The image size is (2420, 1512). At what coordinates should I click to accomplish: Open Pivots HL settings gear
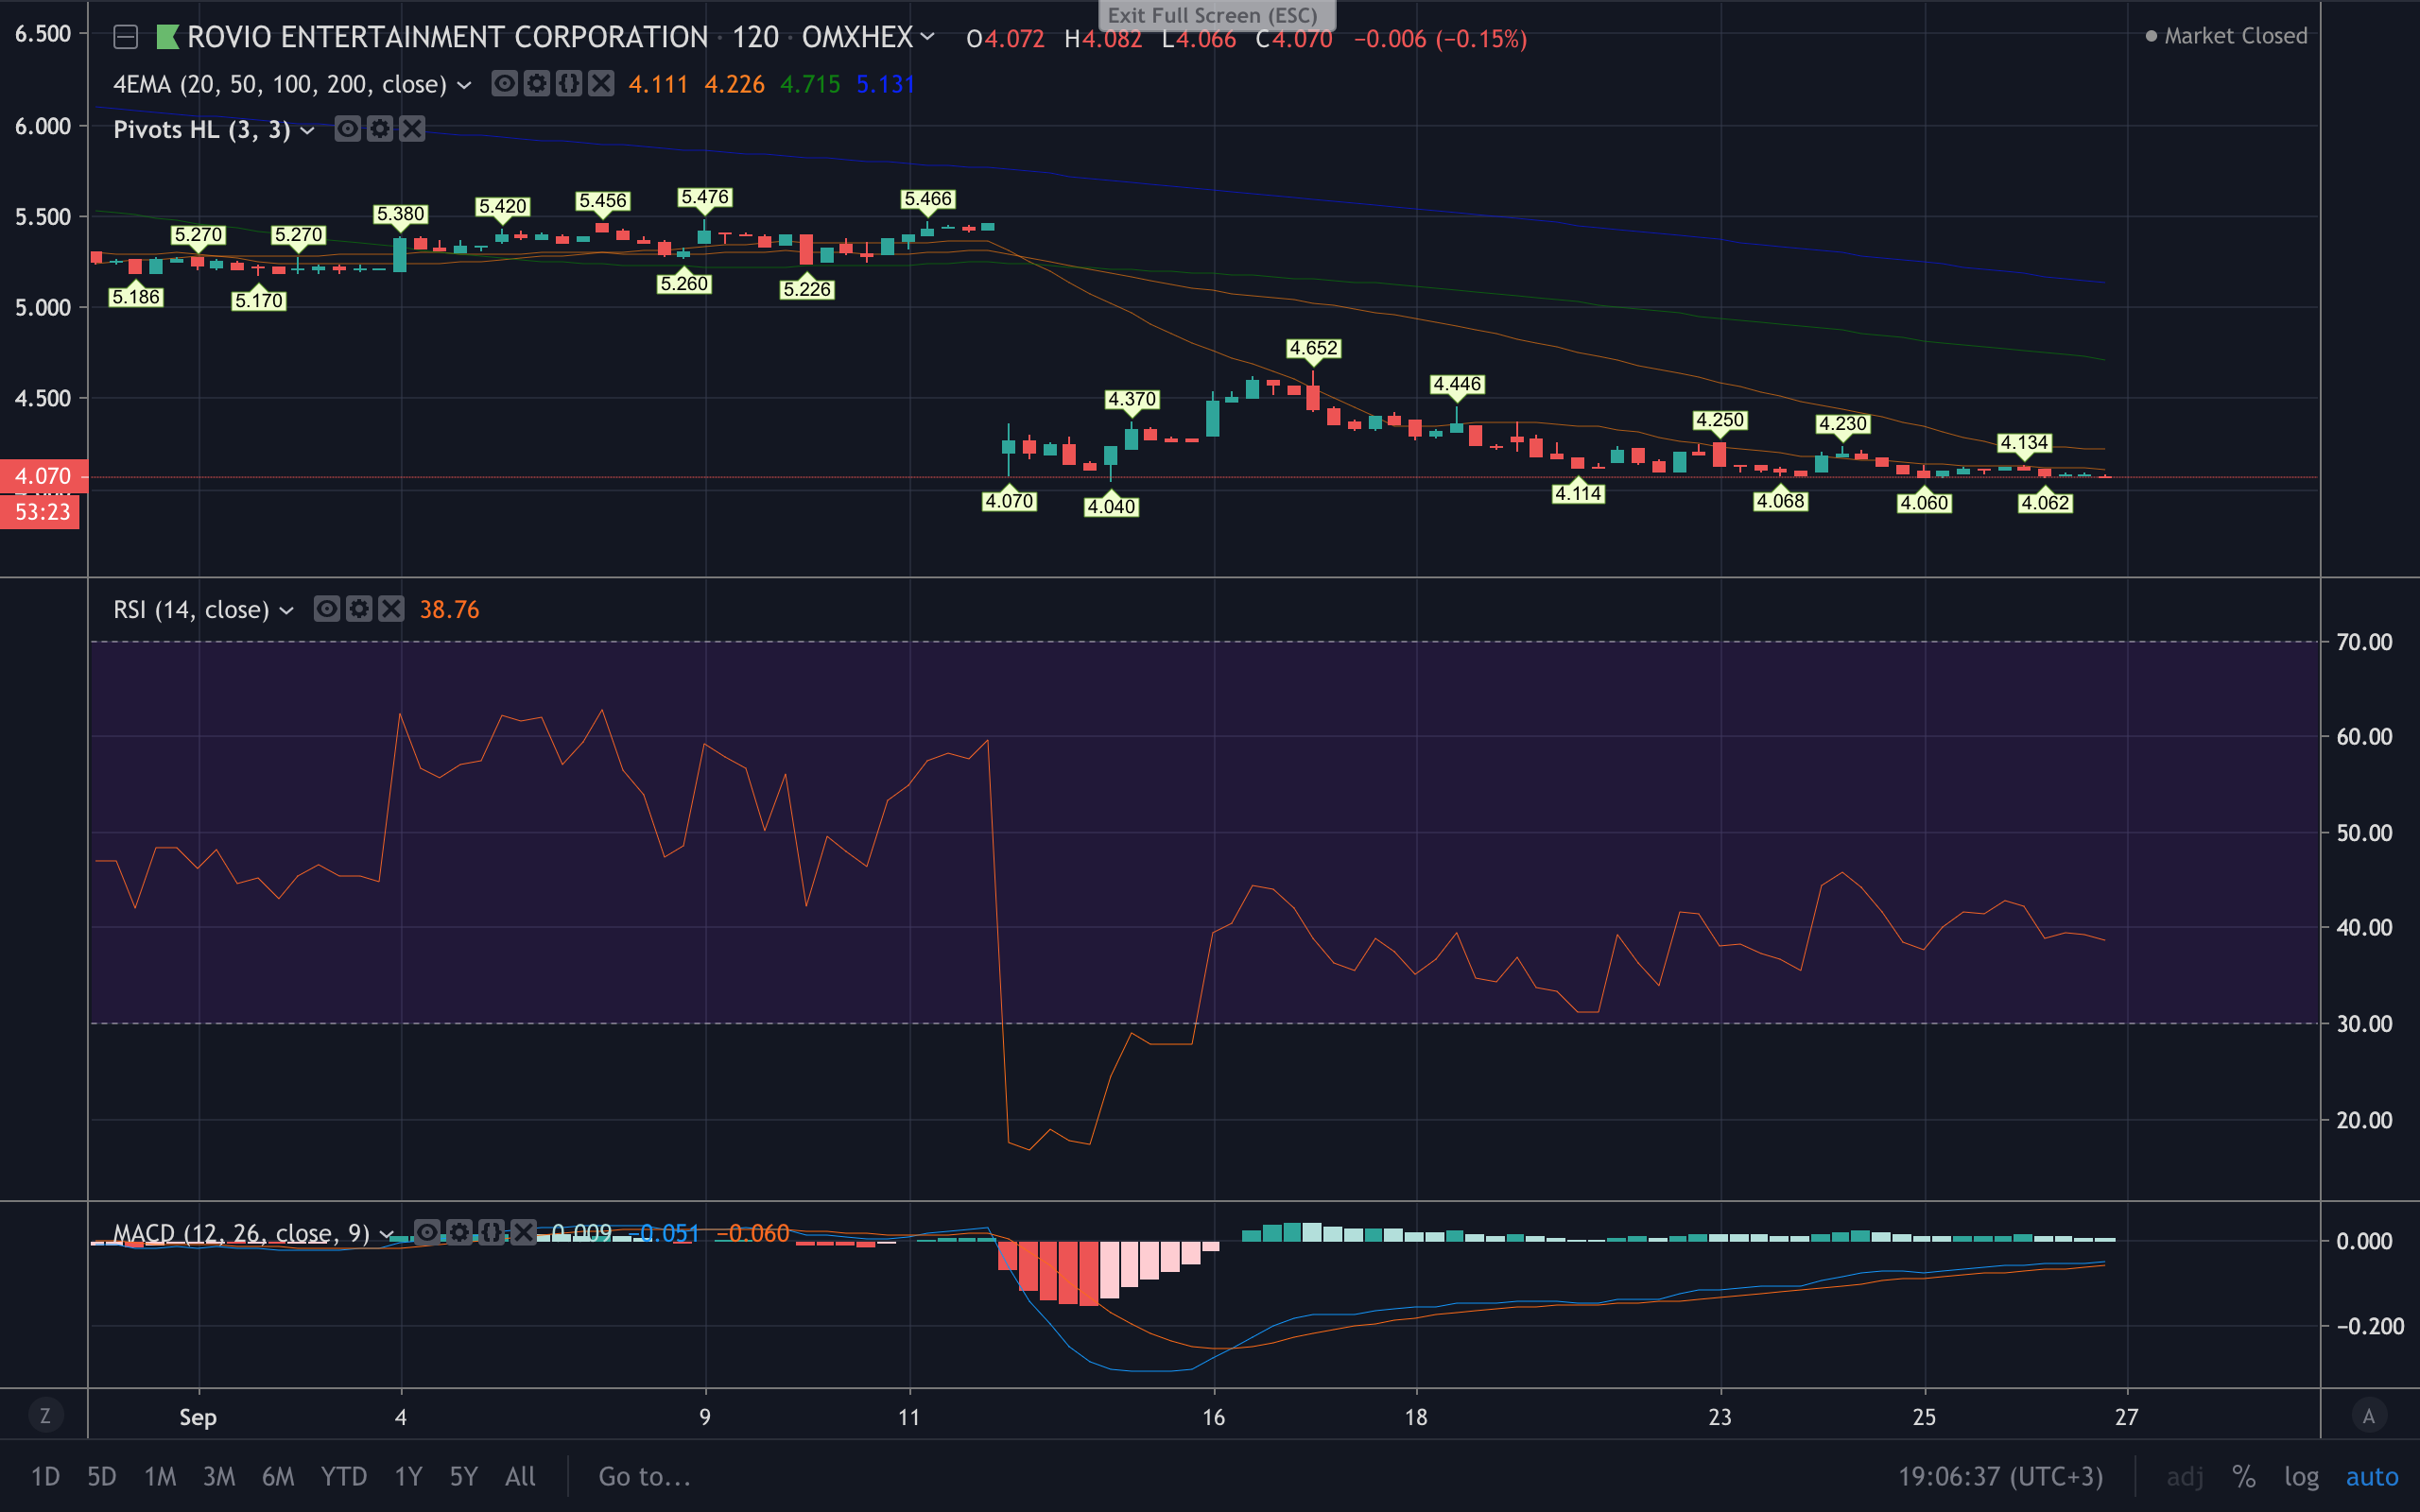coord(380,129)
